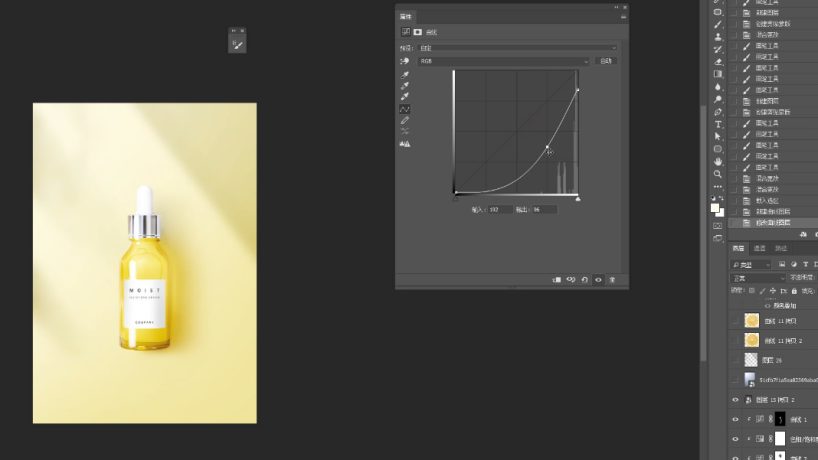This screenshot has height=460, width=818.
Task: Select the Pen tool
Action: pyautogui.click(x=718, y=112)
